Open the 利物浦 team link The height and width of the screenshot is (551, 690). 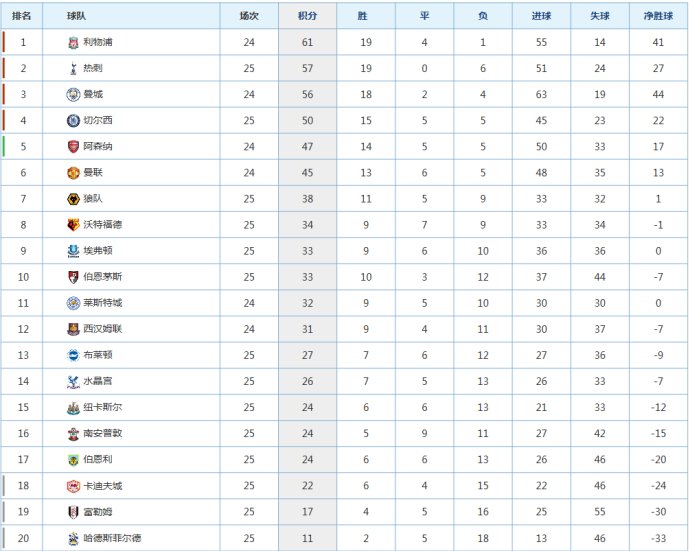point(98,42)
